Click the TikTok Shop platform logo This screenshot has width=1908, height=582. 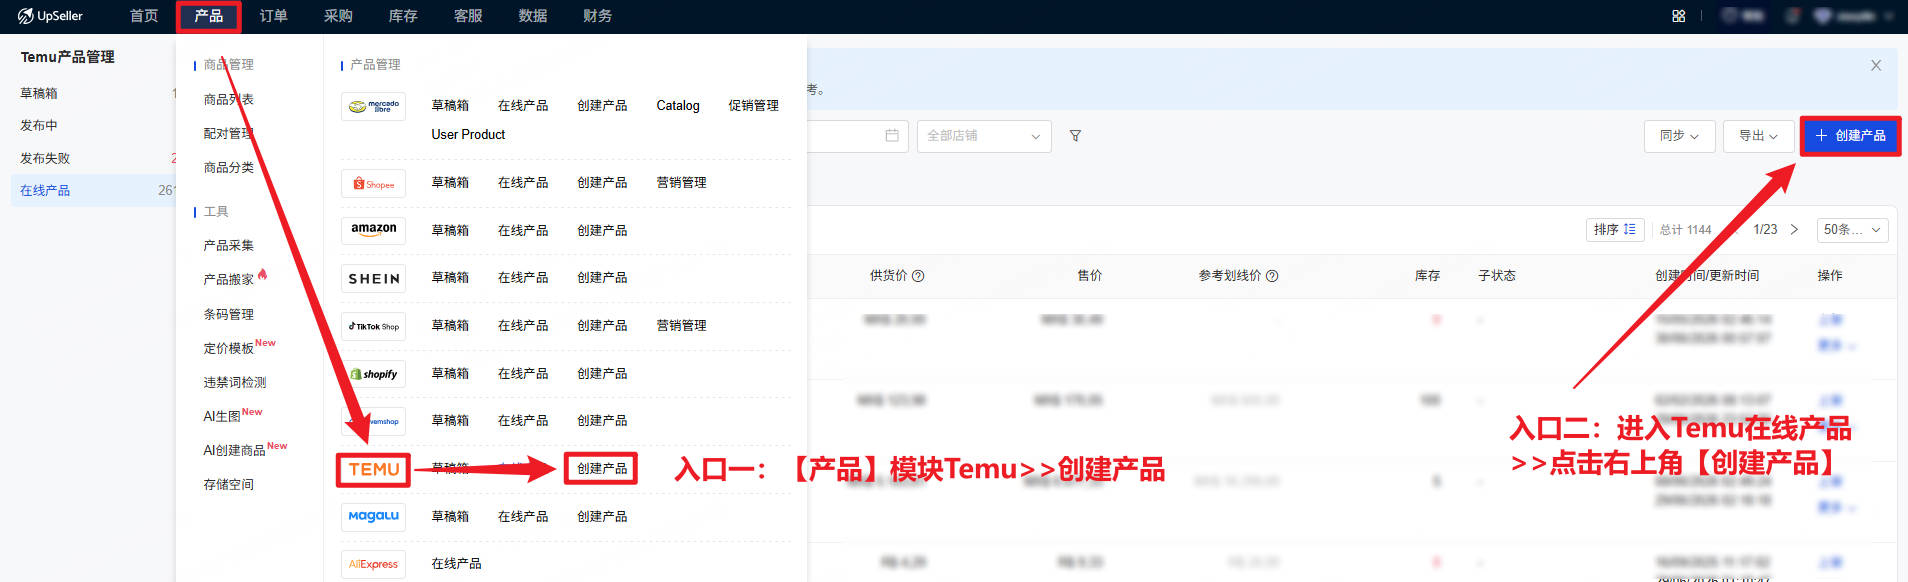(373, 326)
